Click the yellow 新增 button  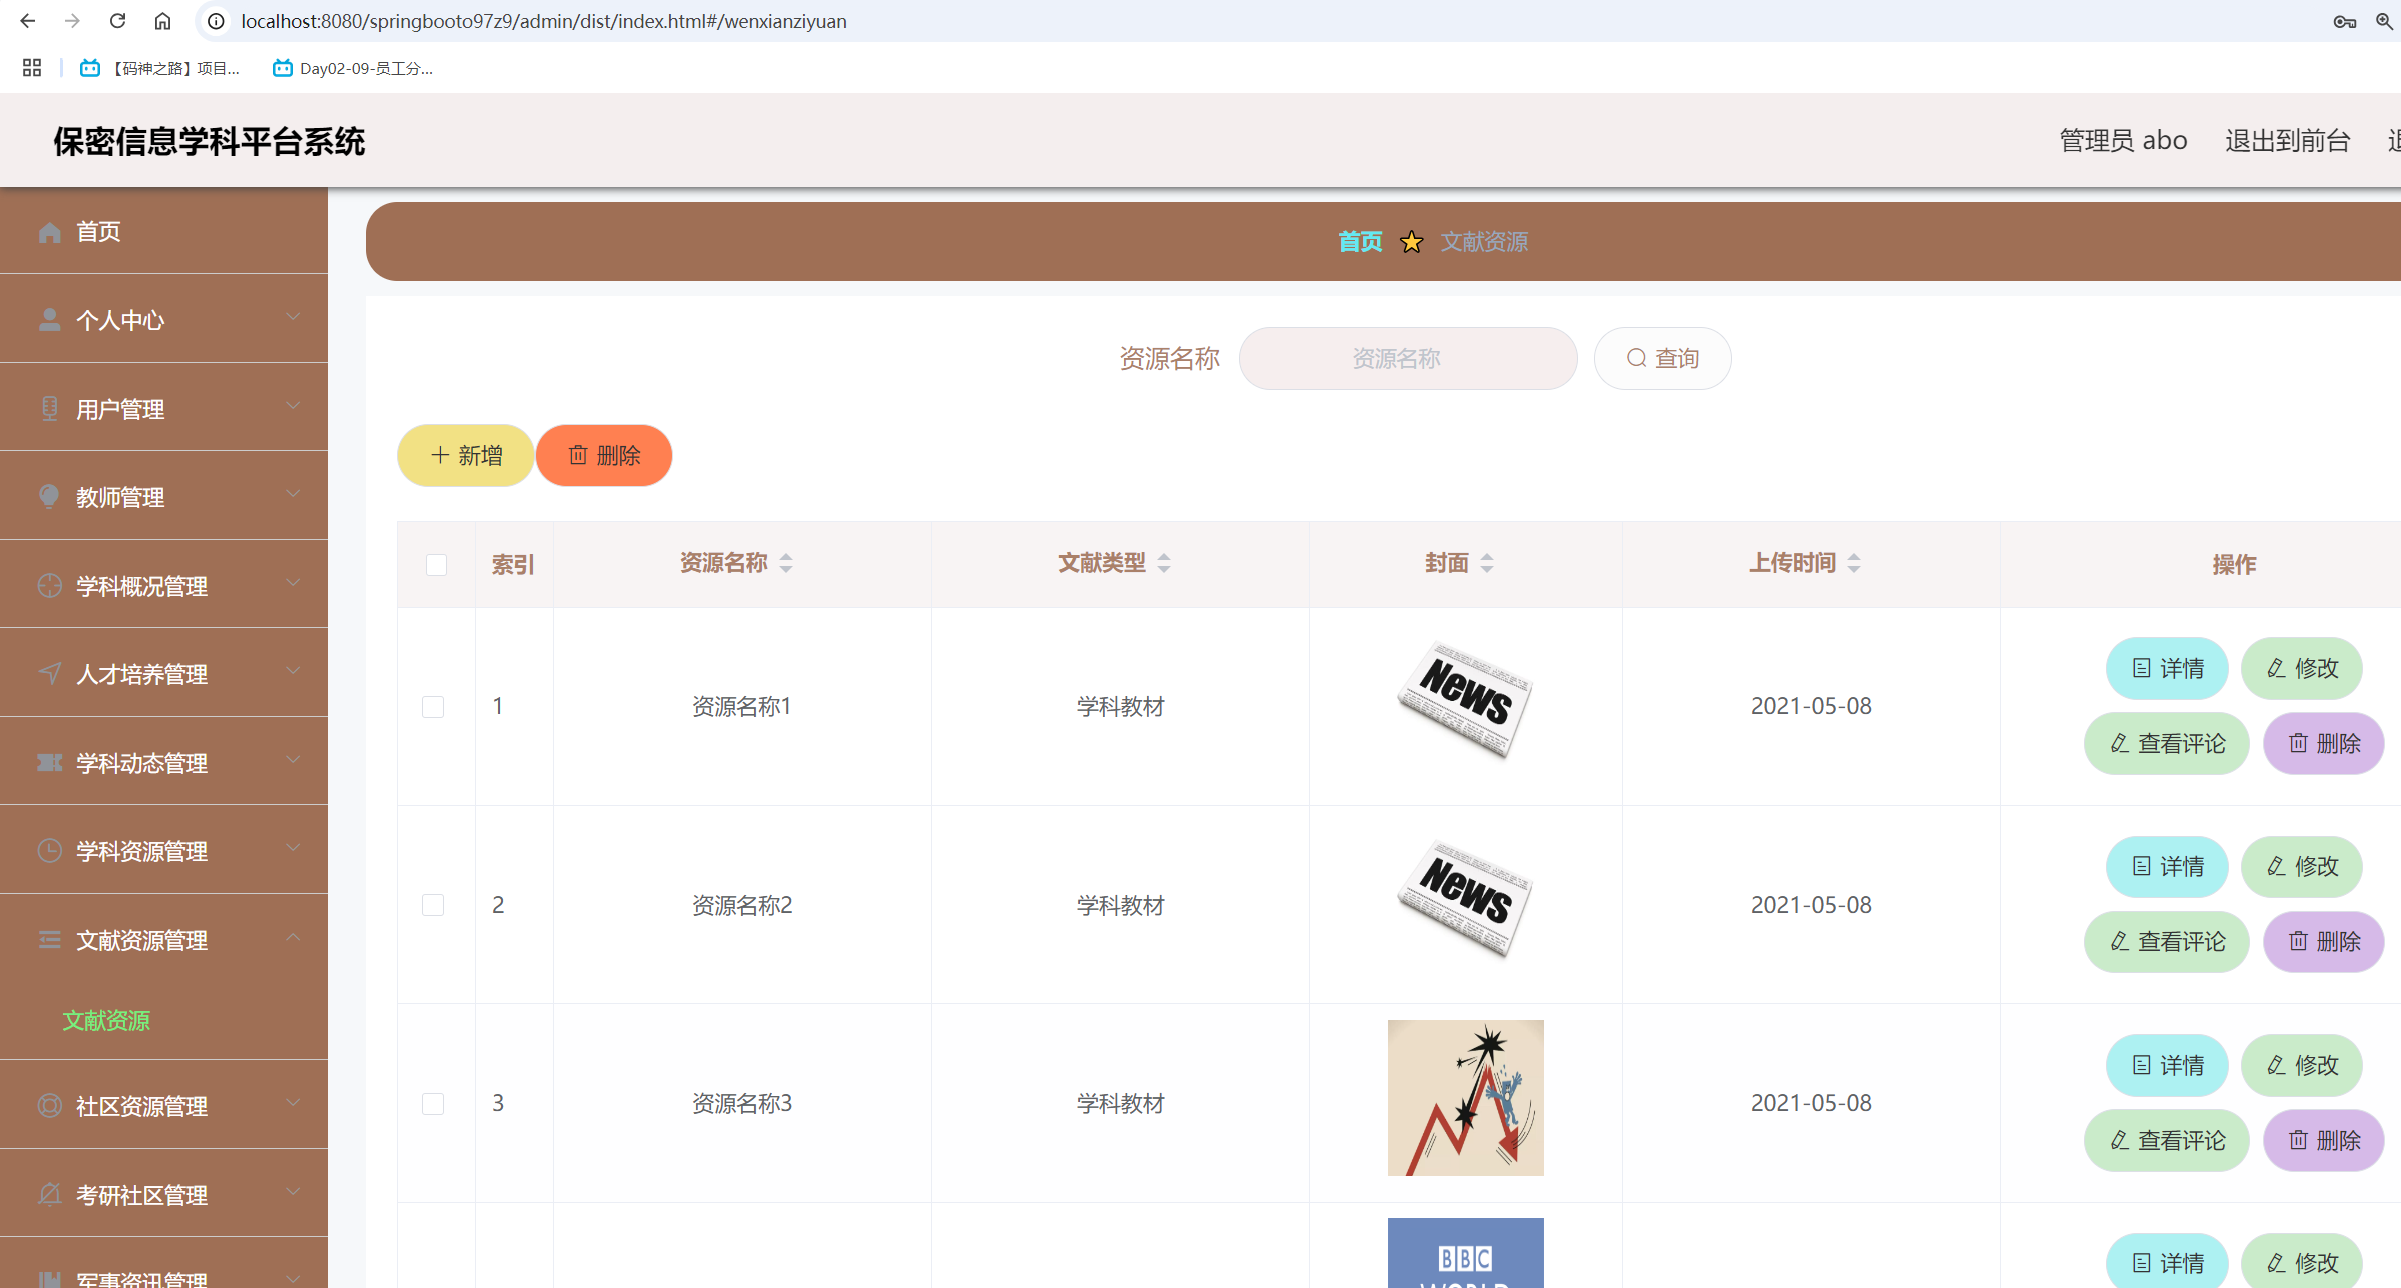pos(466,456)
